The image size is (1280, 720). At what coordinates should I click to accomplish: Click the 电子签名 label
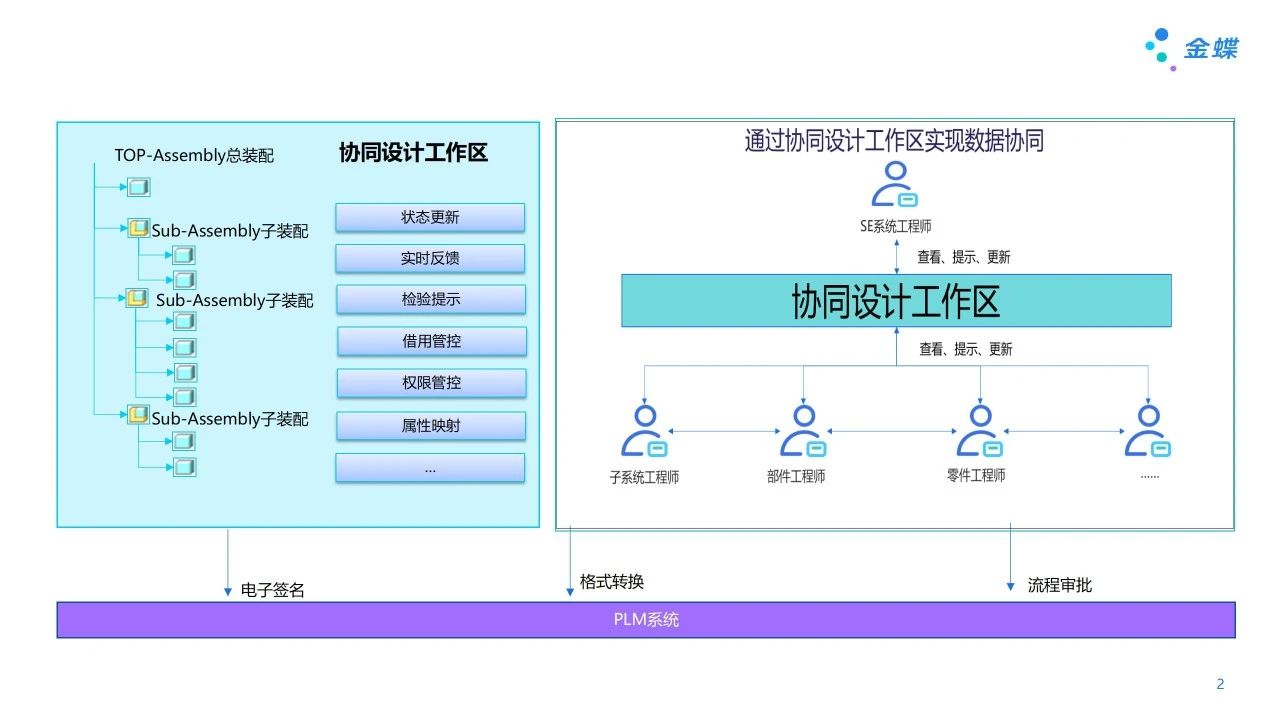(273, 590)
